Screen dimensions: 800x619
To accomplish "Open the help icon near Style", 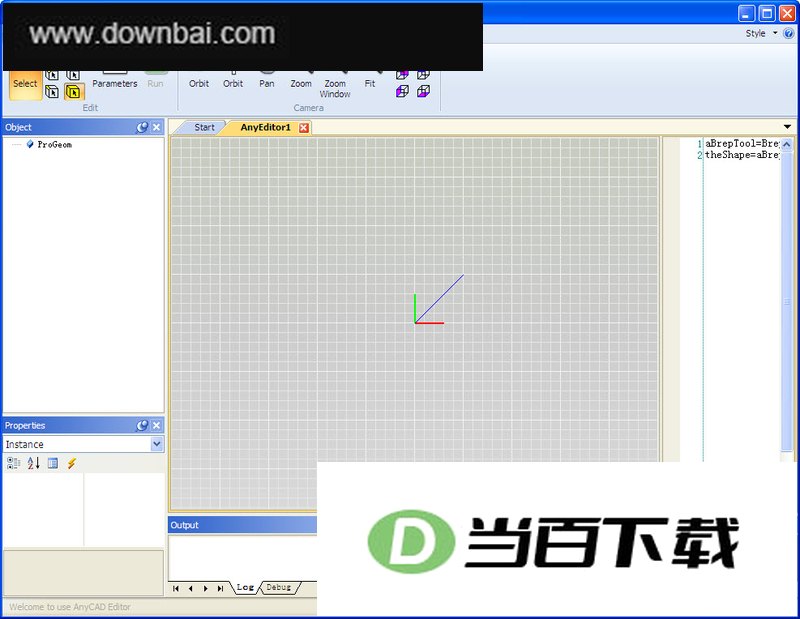I will (789, 34).
